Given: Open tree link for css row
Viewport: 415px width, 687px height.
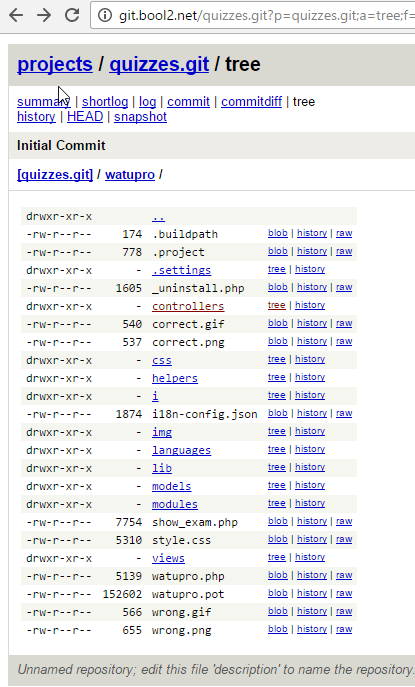Looking at the screenshot, I should point(277,359).
